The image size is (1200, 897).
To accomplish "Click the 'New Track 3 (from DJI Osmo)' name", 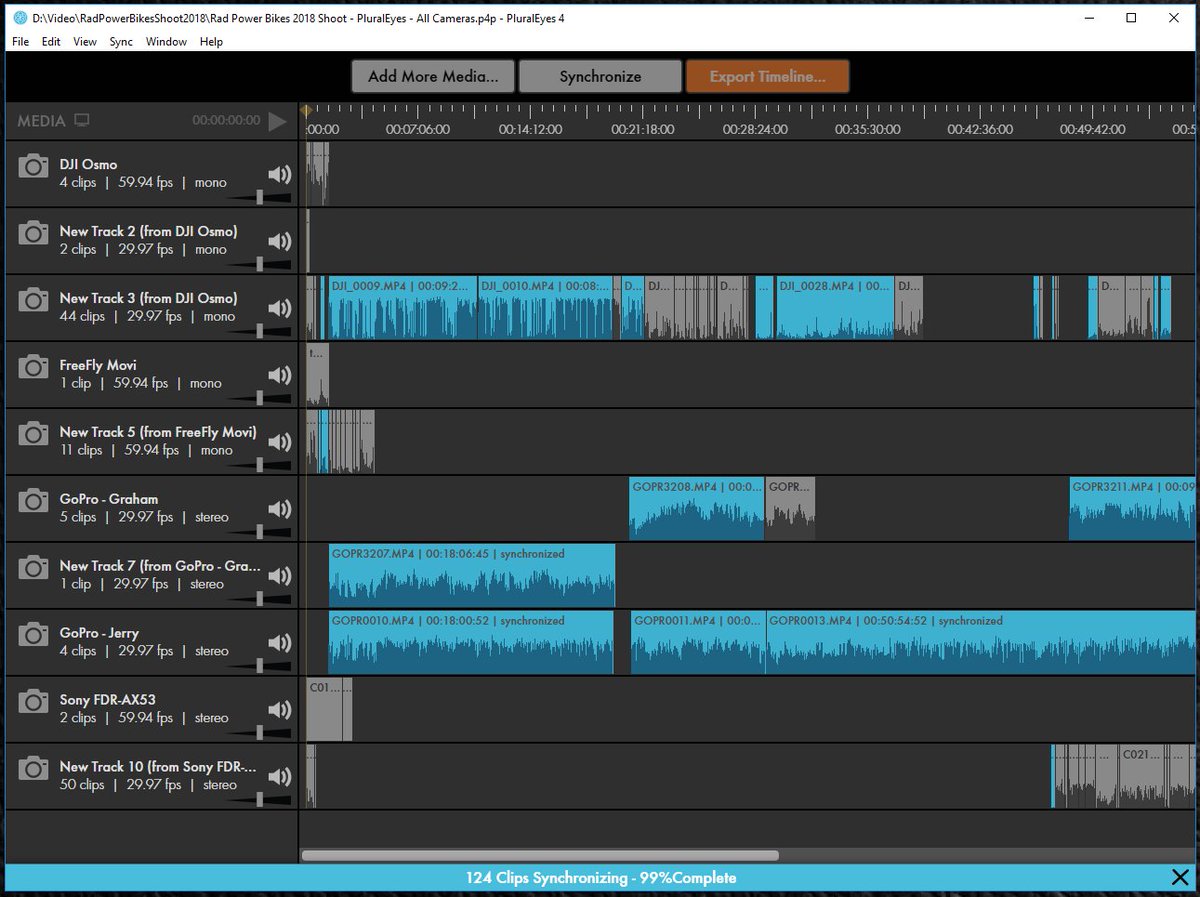I will coord(148,298).
